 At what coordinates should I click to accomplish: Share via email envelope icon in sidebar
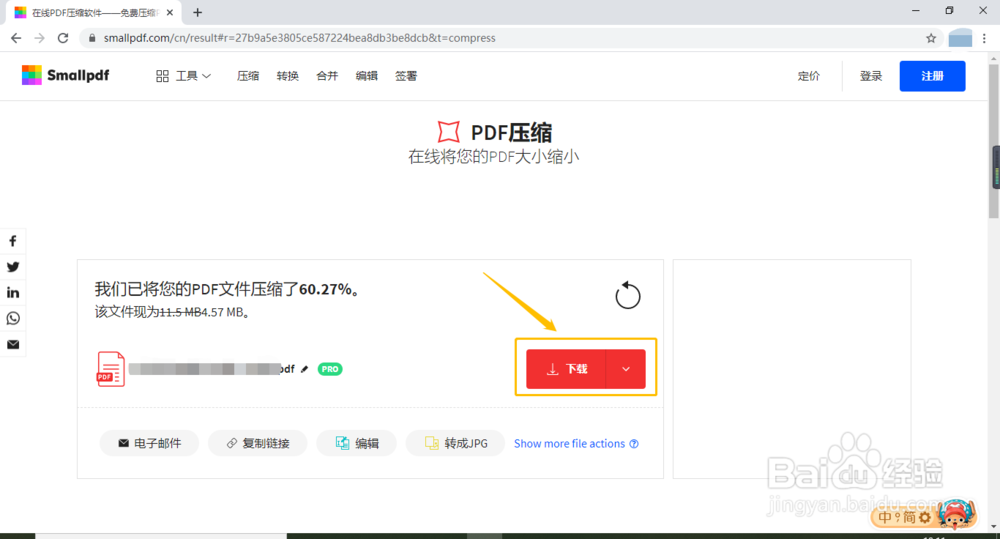coord(13,344)
